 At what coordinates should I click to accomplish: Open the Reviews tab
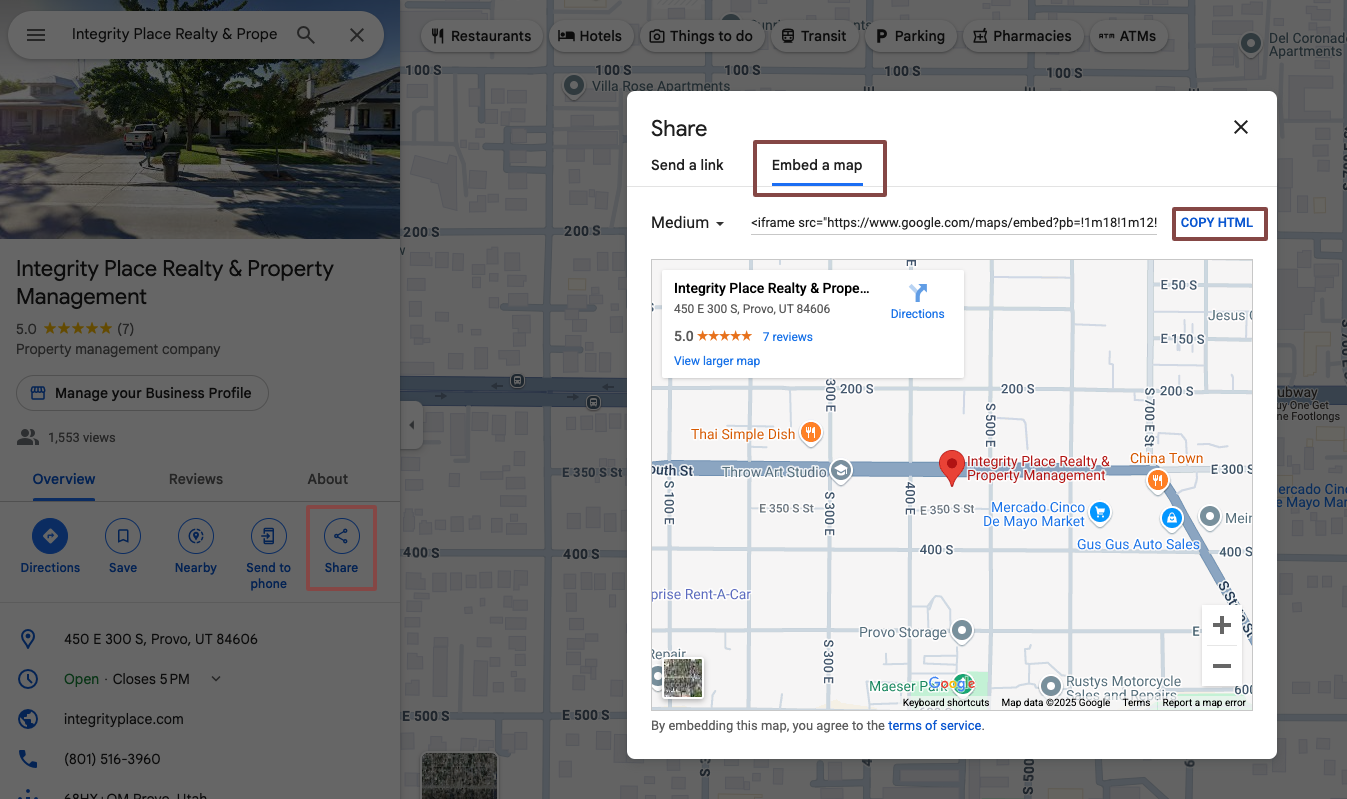196,479
